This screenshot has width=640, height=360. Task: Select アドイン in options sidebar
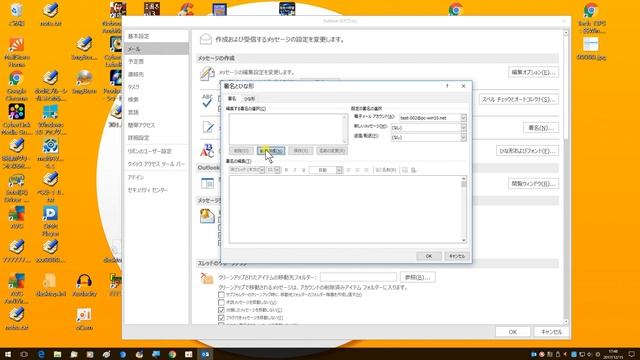click(156, 178)
